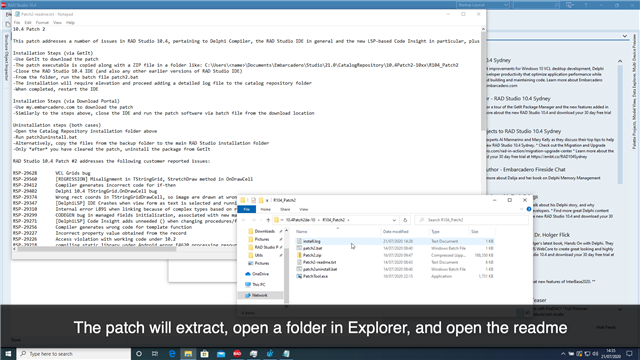Open Utils folder in navigation pane
Image resolution: width=640 pixels, height=360 pixels.
click(259, 255)
